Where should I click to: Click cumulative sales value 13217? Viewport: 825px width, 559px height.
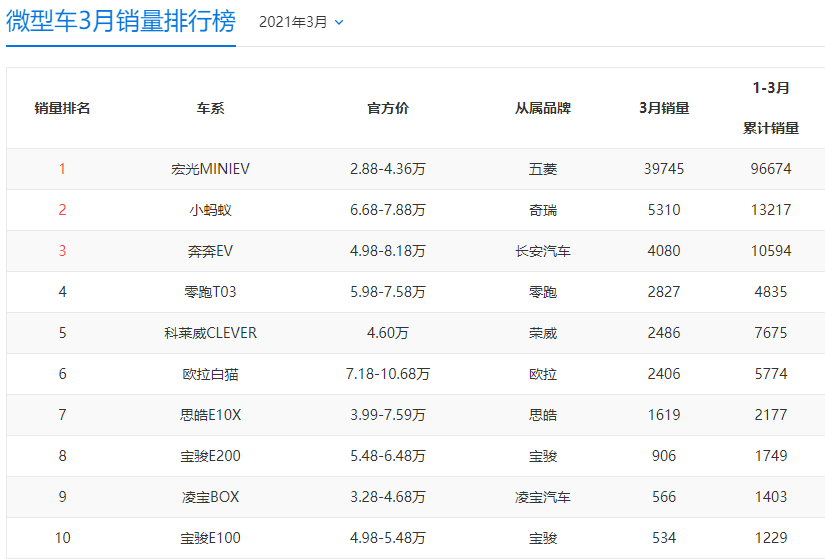tap(771, 210)
